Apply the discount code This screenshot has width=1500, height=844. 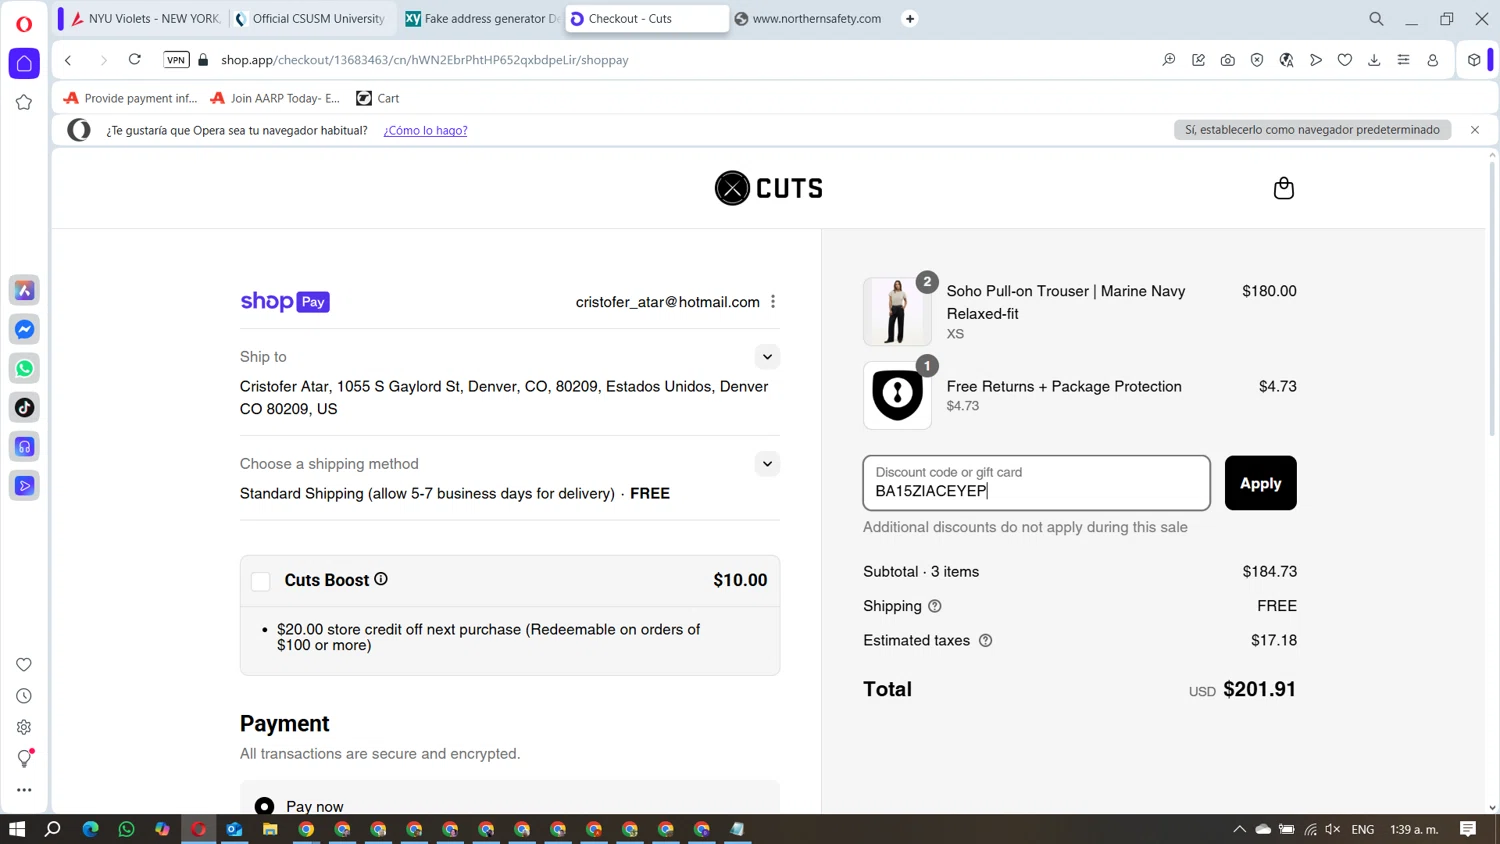[x=1260, y=483]
